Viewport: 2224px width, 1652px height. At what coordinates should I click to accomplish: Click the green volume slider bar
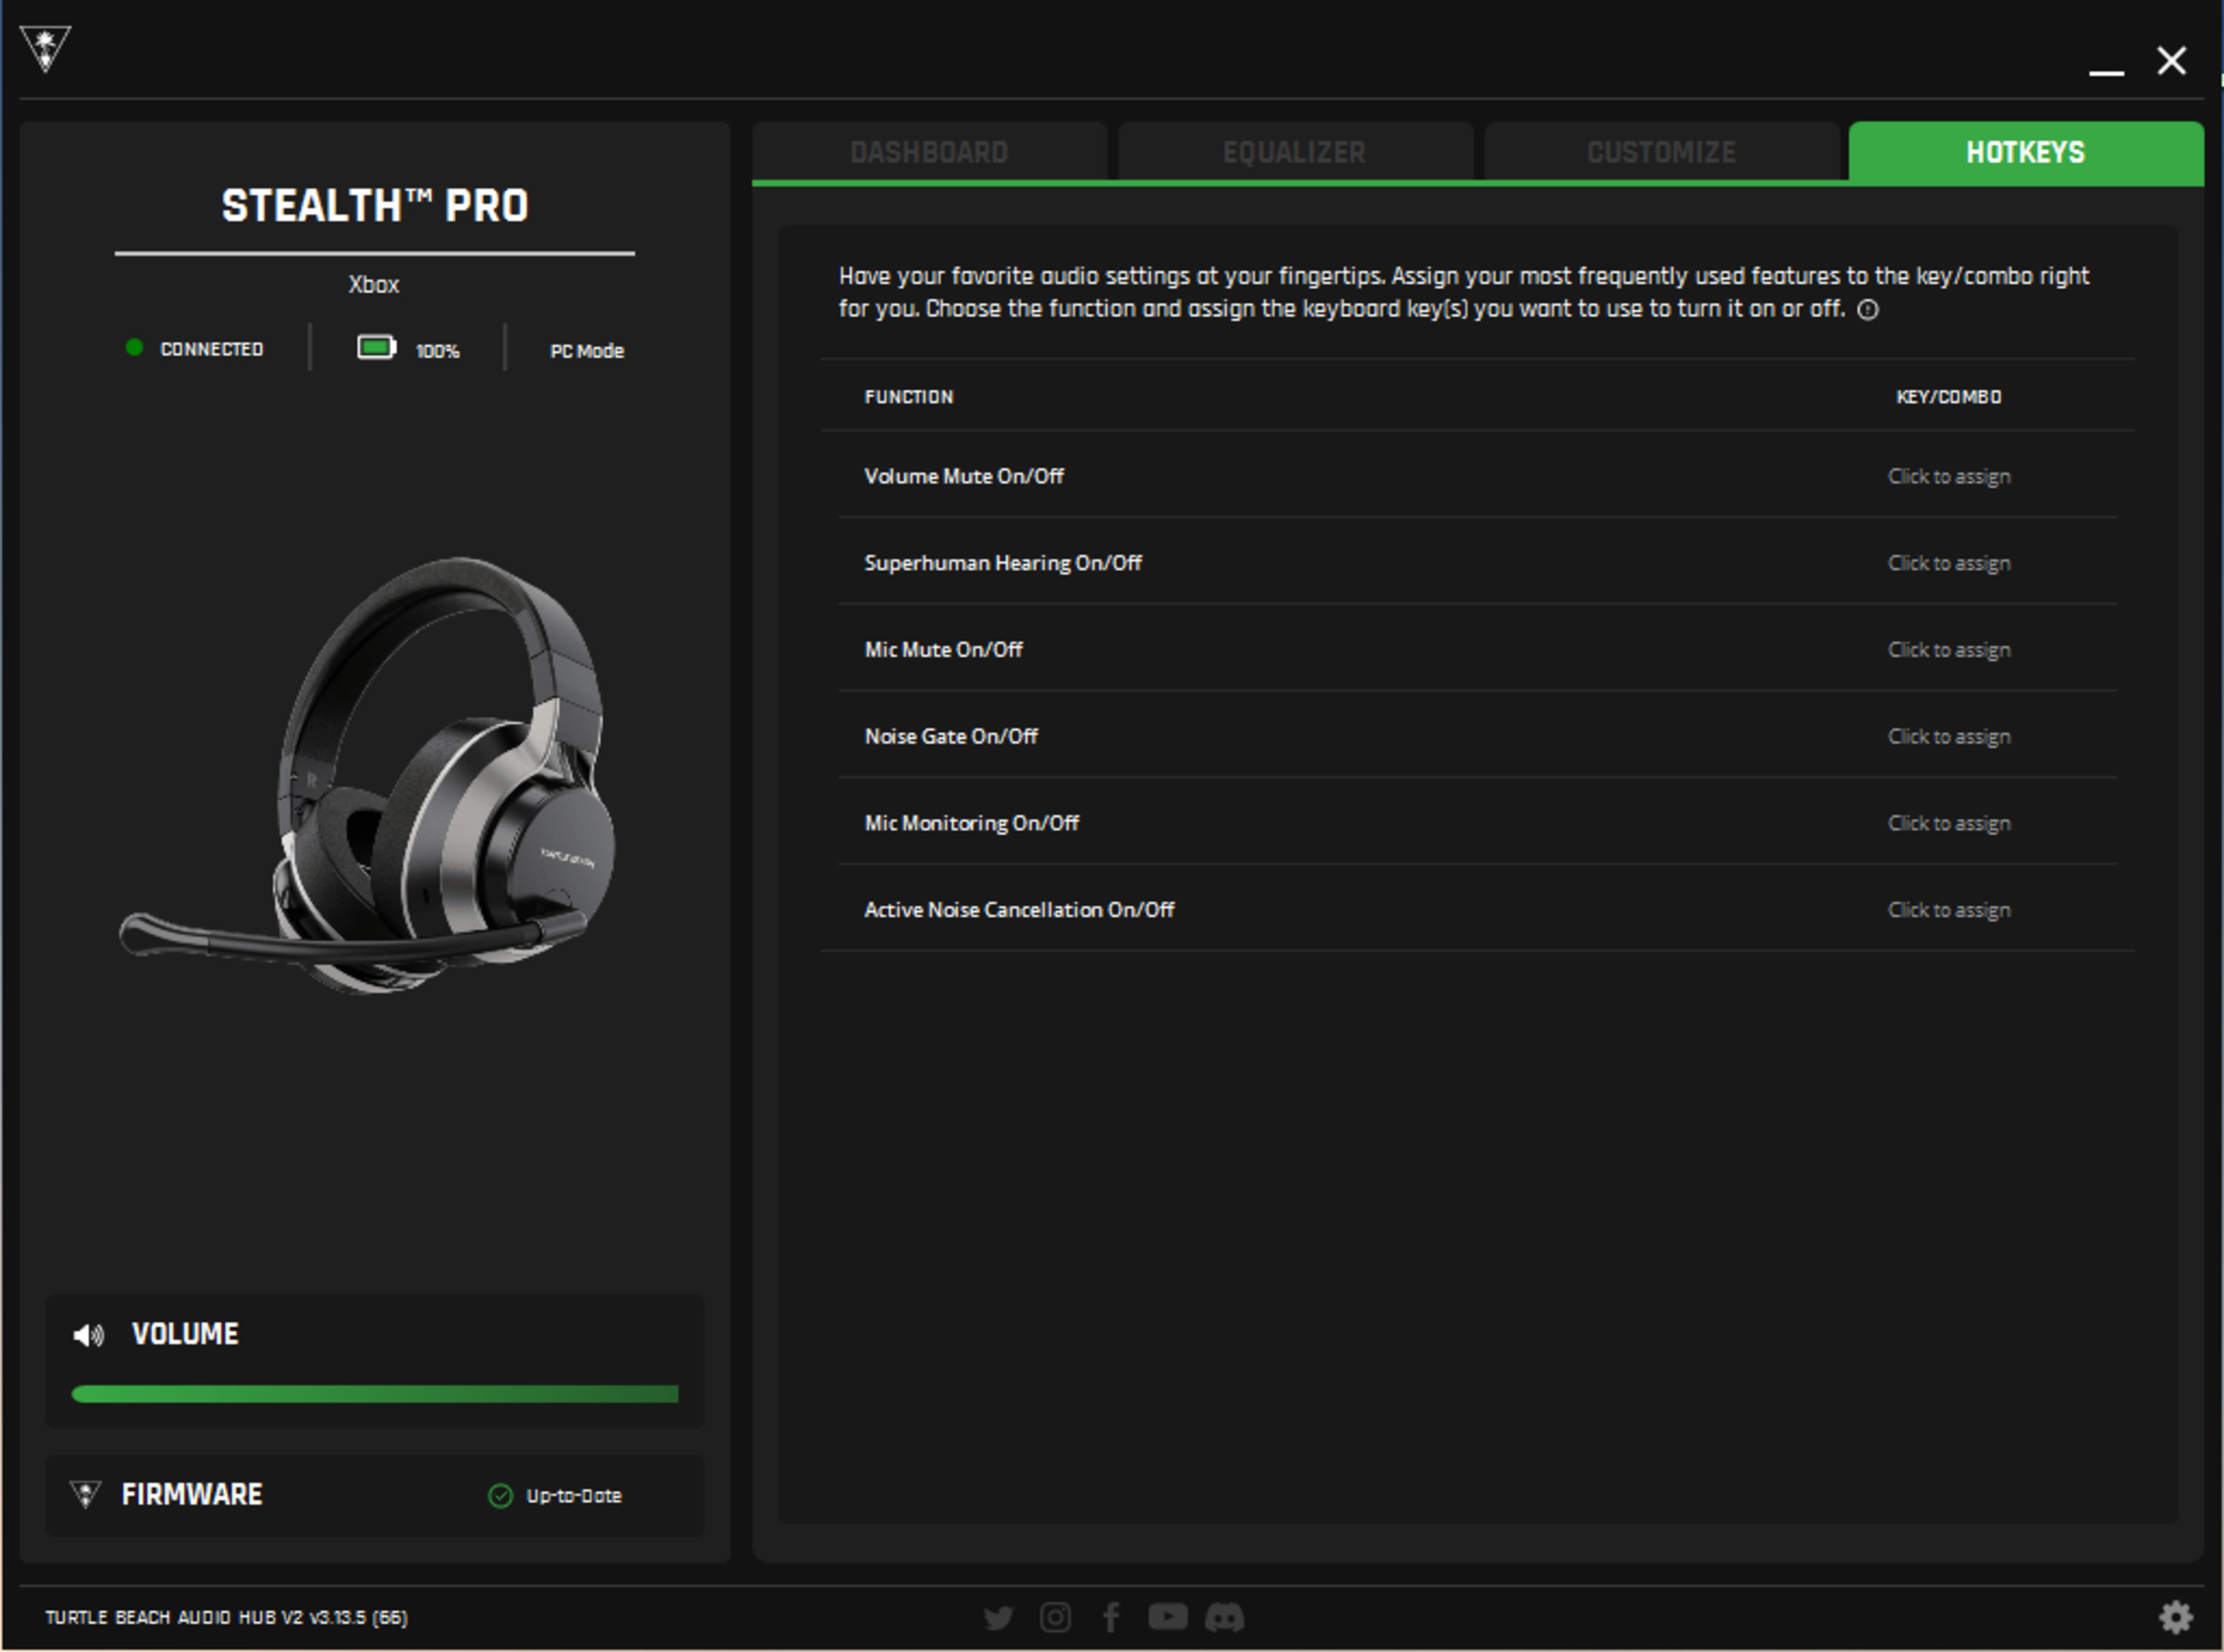pos(375,1394)
